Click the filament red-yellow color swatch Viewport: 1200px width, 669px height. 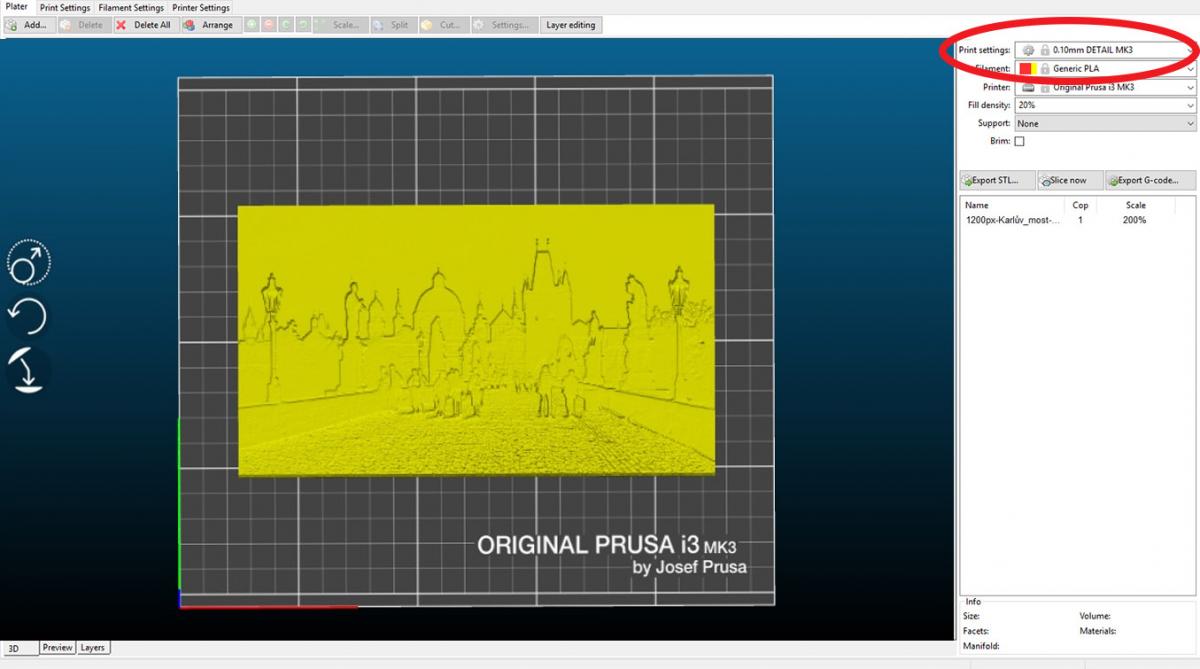1027,69
